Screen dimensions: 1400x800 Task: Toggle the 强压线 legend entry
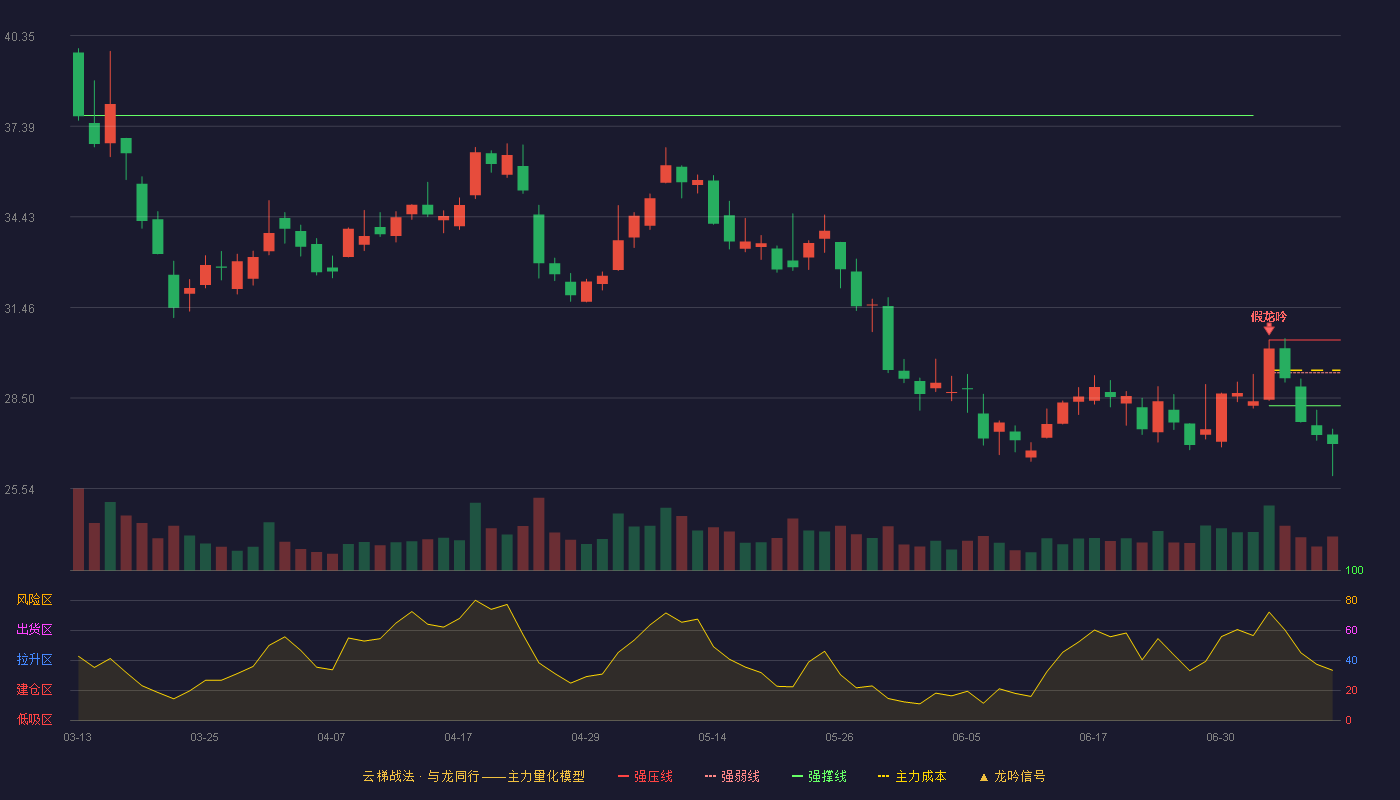point(645,776)
